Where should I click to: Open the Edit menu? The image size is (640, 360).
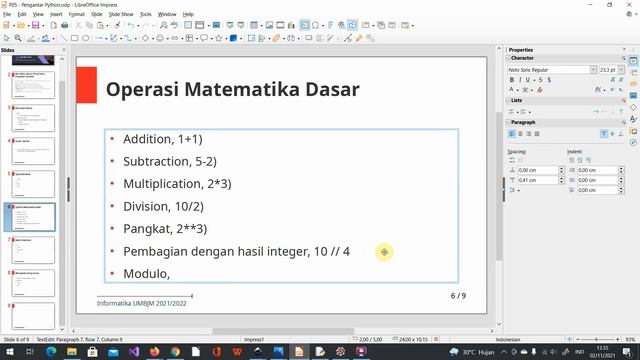[x=22, y=14]
